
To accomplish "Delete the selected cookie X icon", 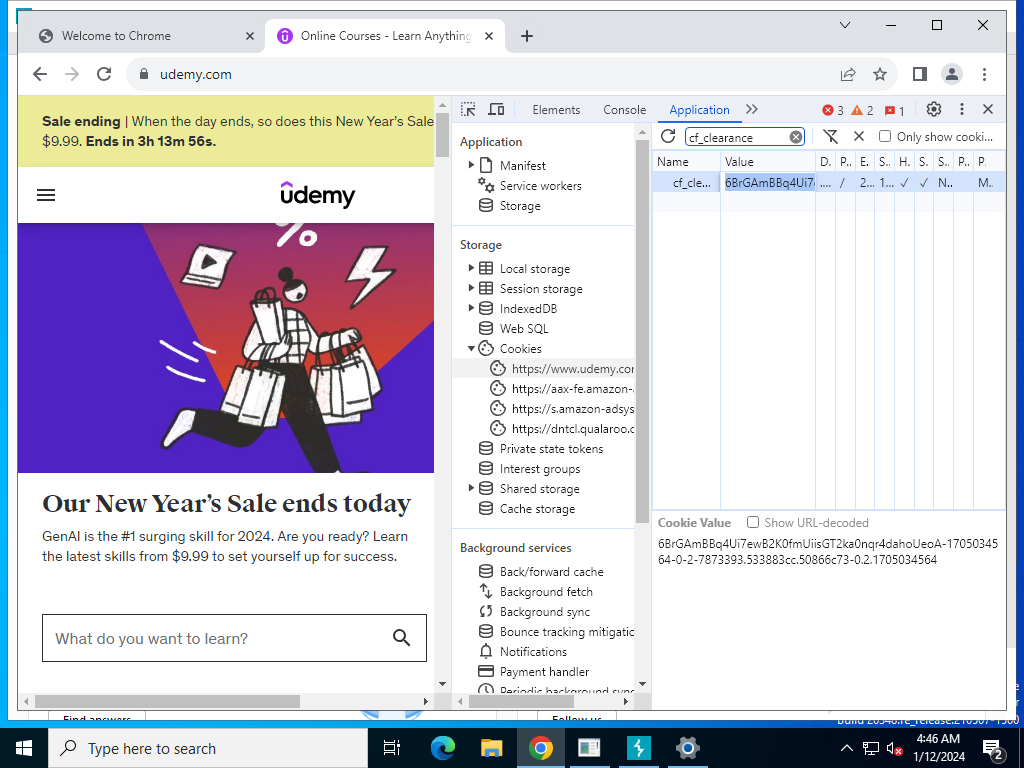I will [859, 136].
